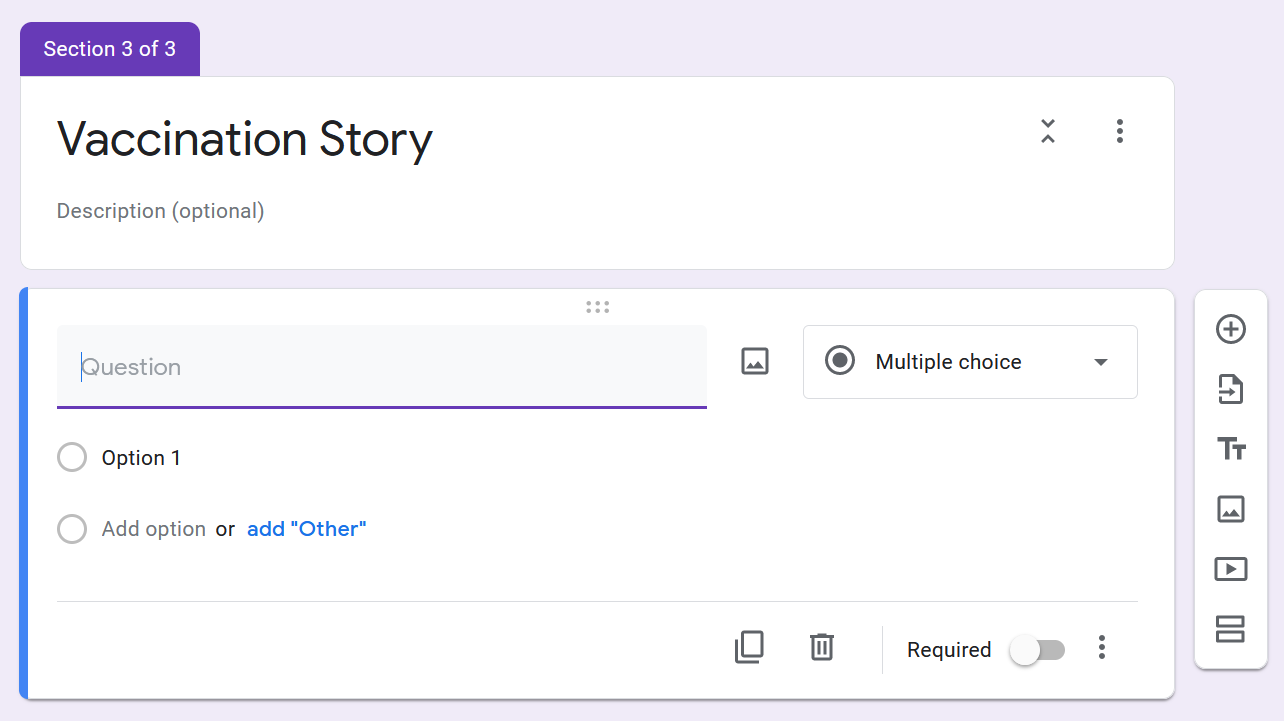Viewport: 1284px width, 721px height.
Task: Click the Add option text
Action: tap(153, 529)
